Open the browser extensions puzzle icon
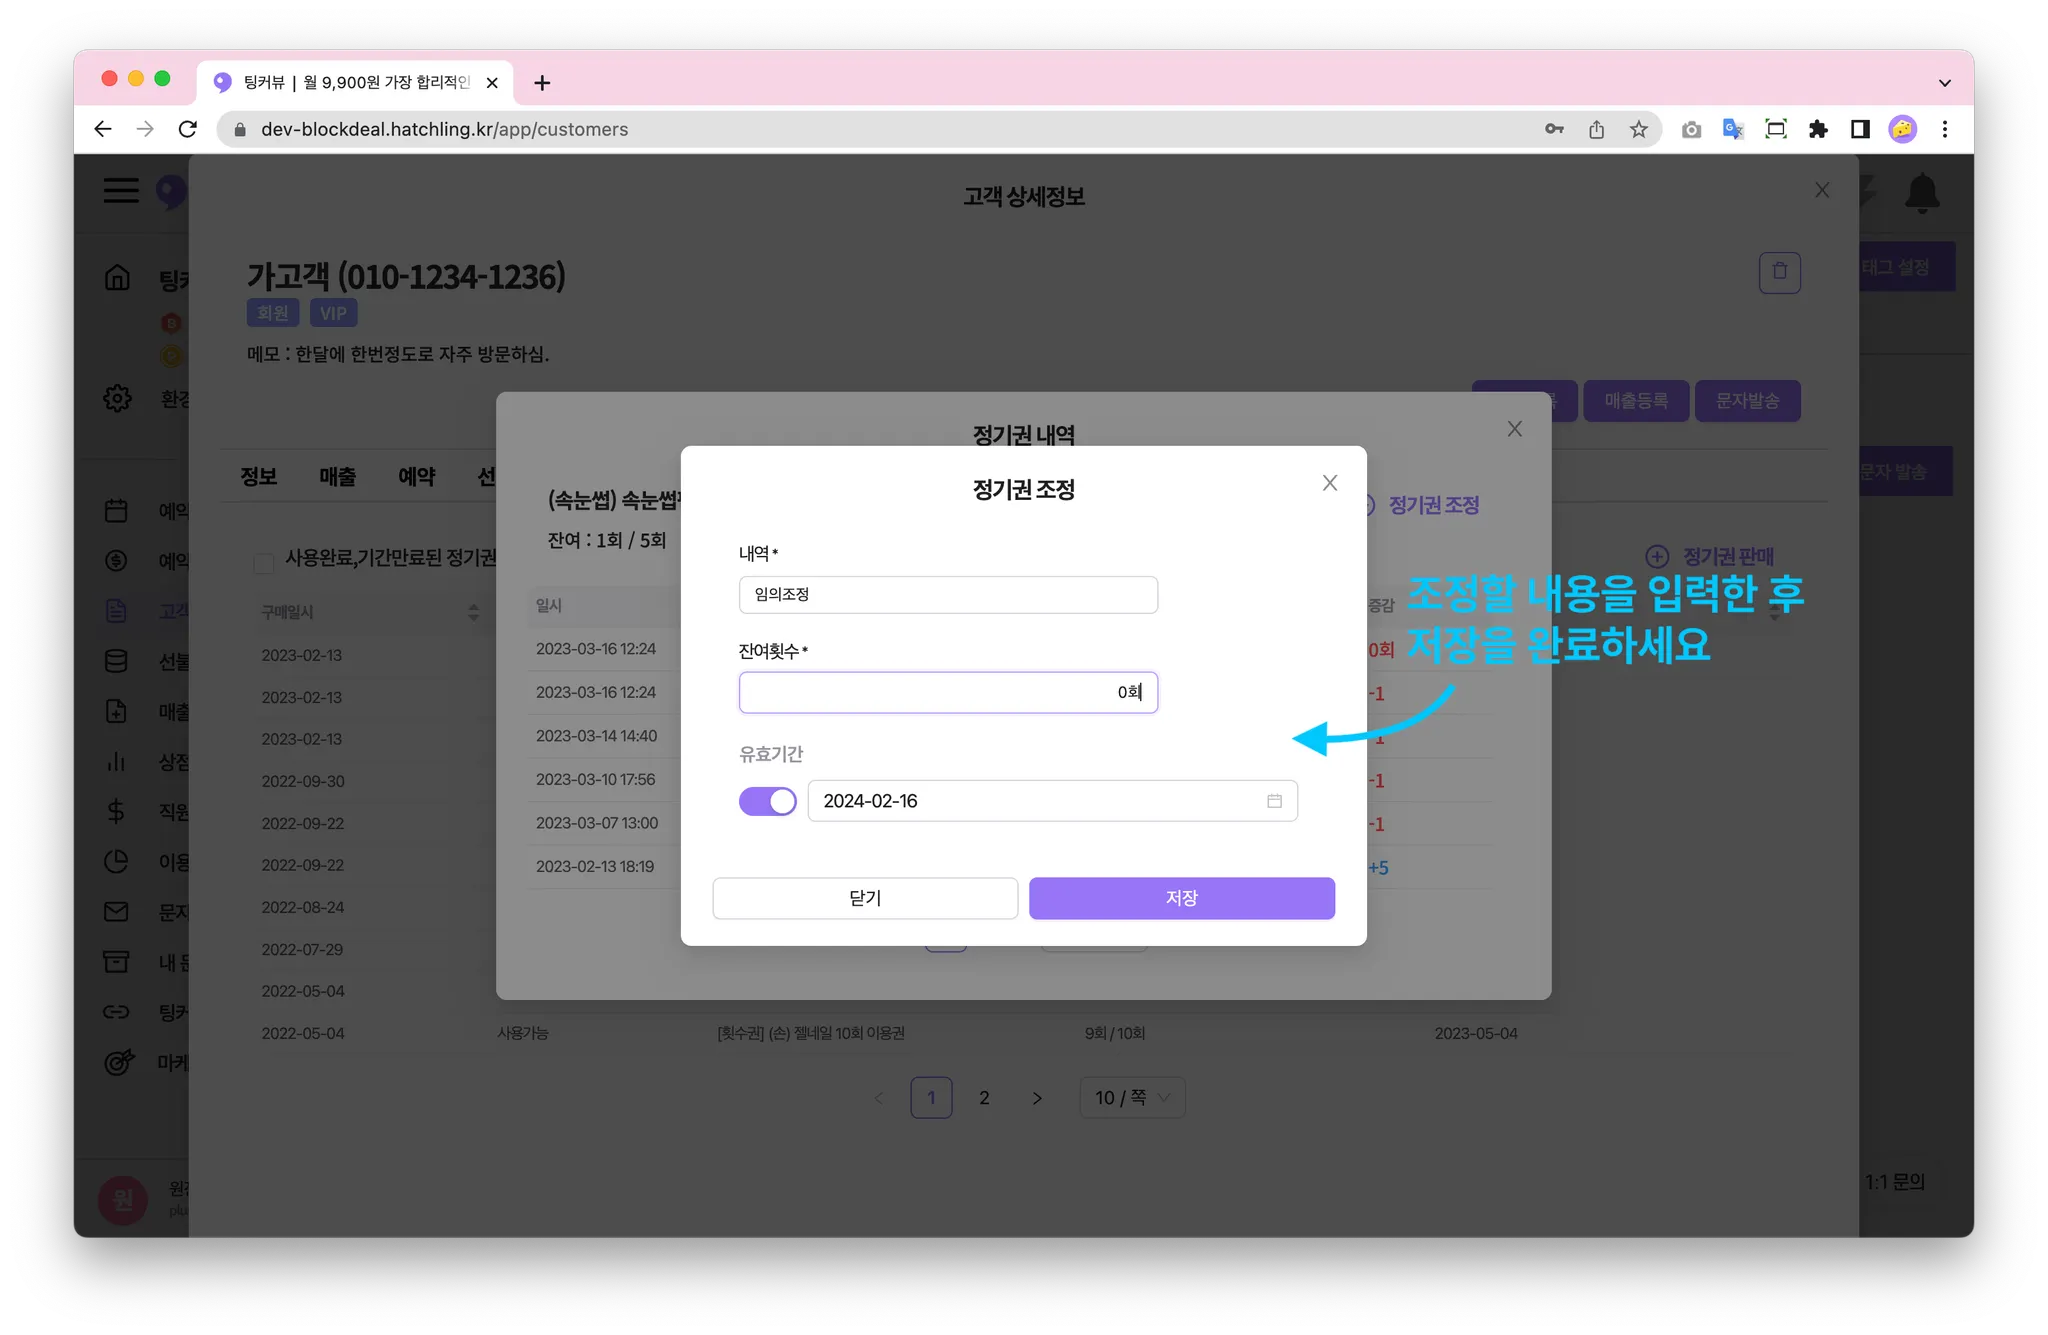This screenshot has width=2048, height=1335. 1818,129
